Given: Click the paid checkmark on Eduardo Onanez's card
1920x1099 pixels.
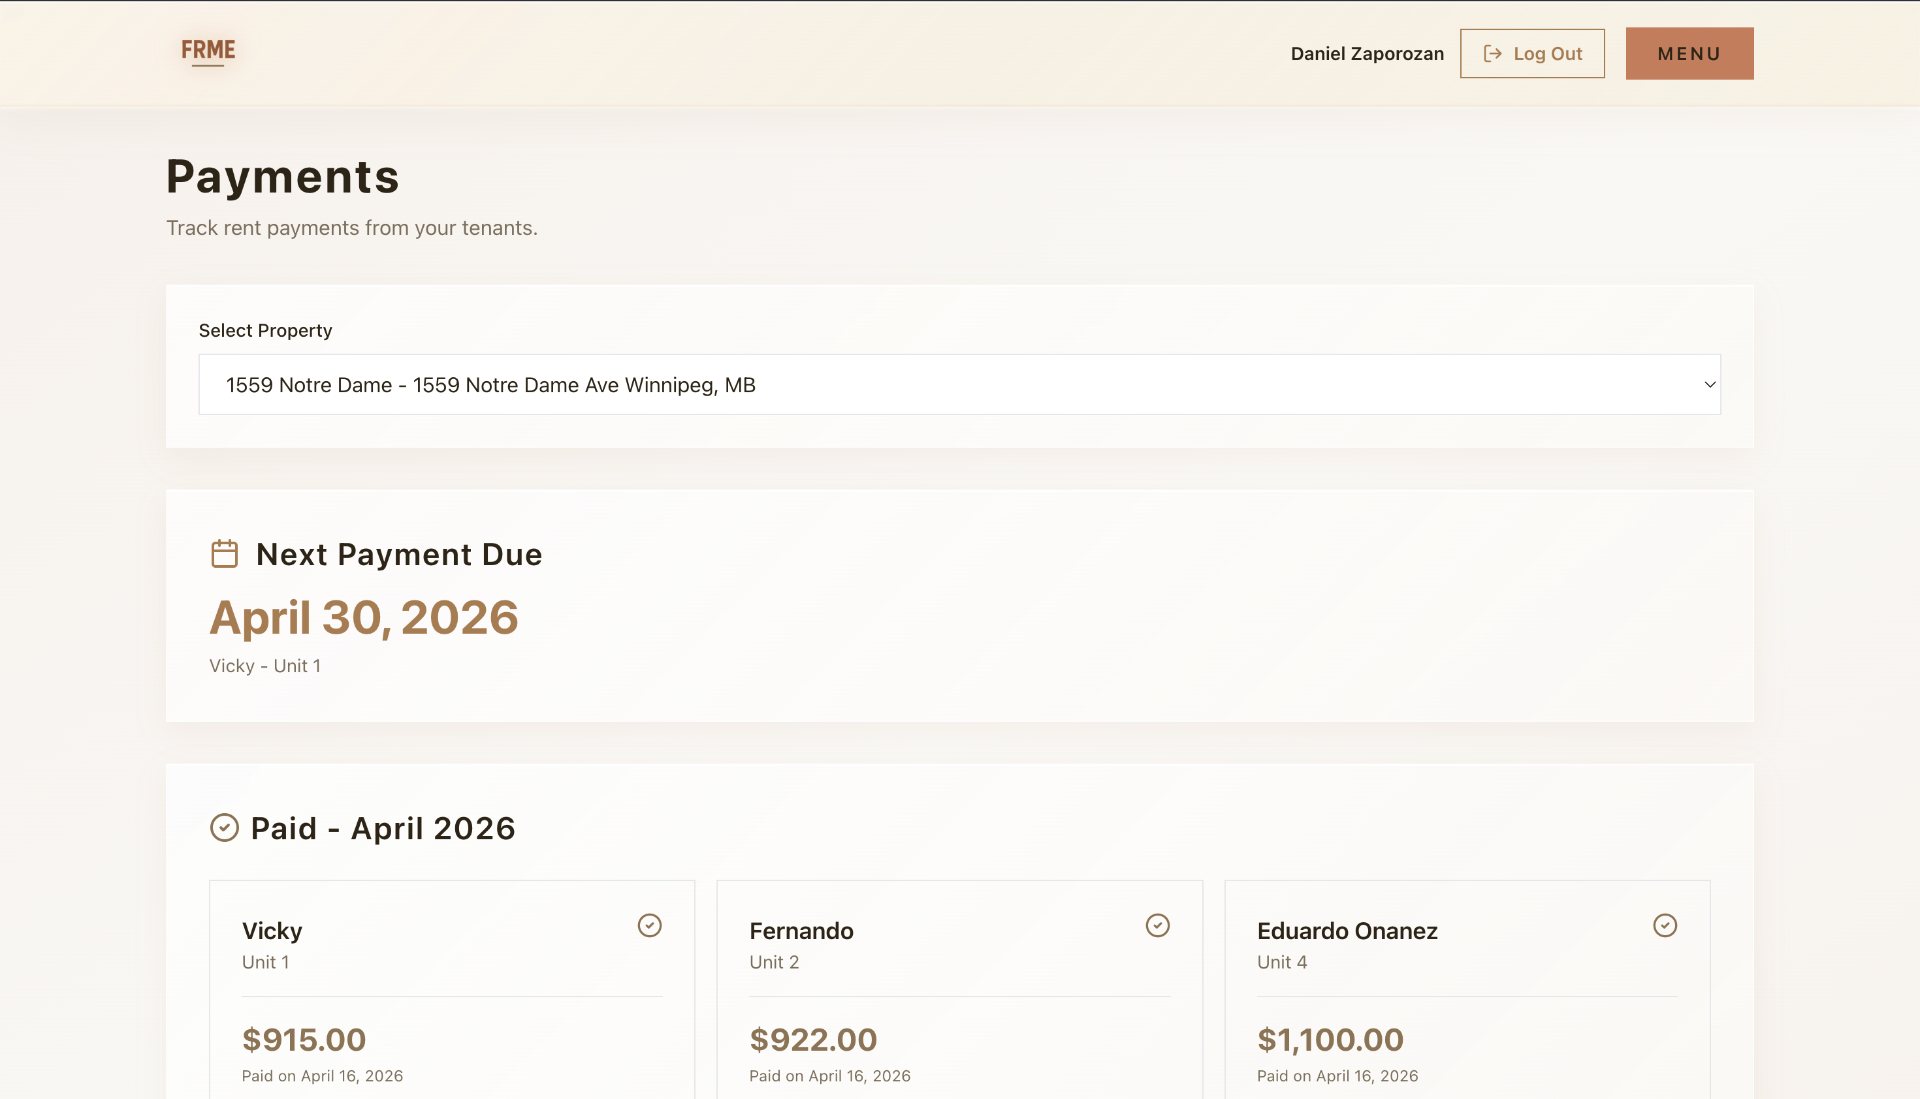Looking at the screenshot, I should (x=1665, y=925).
